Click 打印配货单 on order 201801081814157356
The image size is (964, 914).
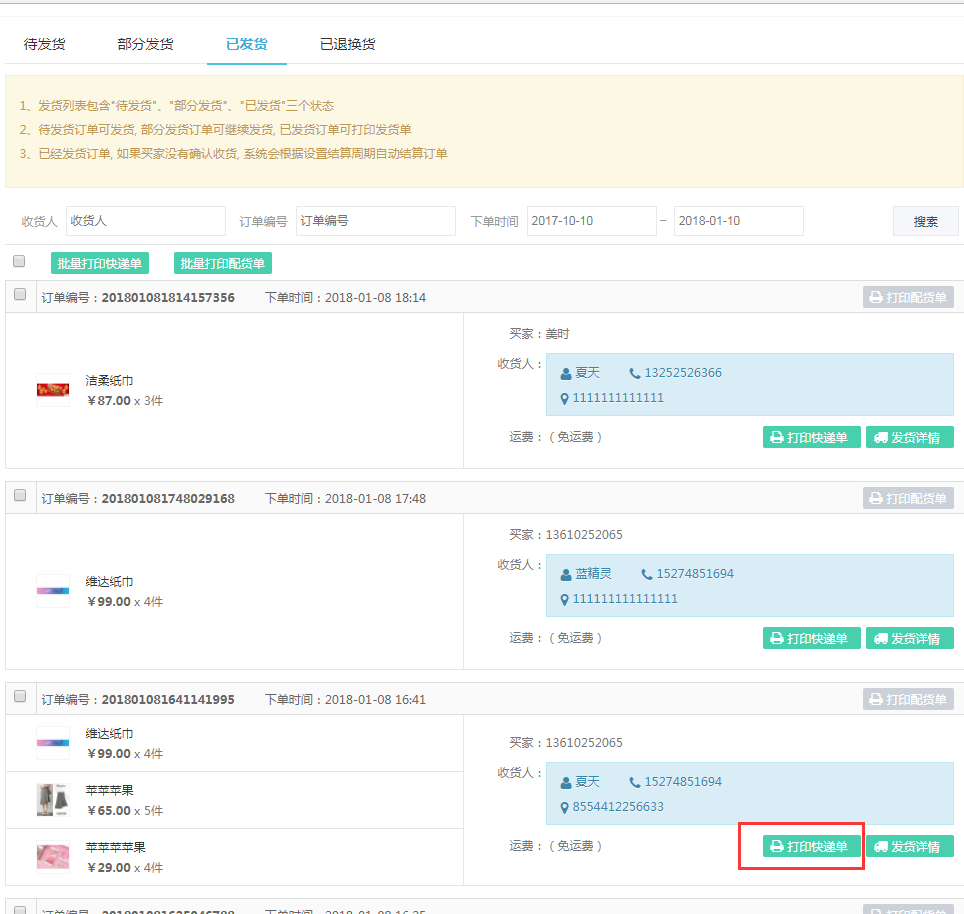tap(908, 297)
